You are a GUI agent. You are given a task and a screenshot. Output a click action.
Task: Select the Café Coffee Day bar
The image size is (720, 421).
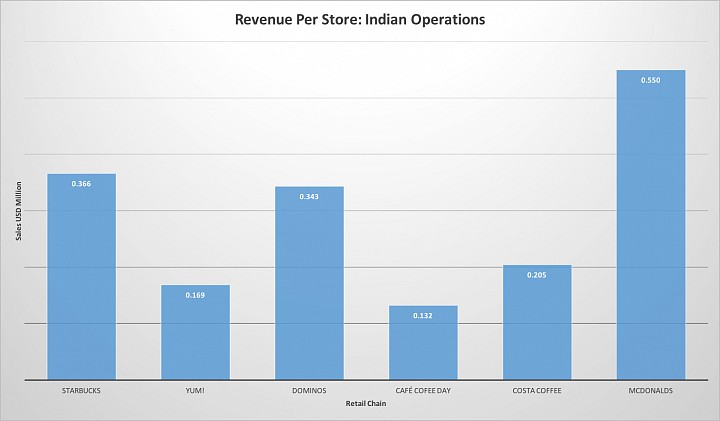(423, 343)
